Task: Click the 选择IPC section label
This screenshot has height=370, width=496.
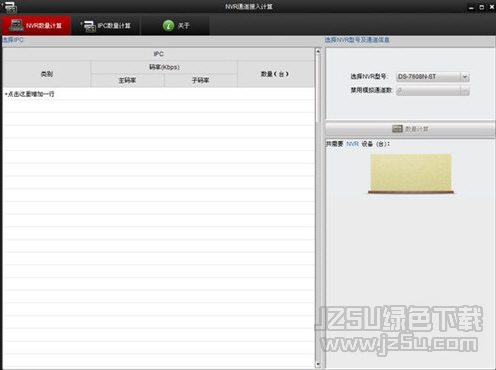Action: 13,40
